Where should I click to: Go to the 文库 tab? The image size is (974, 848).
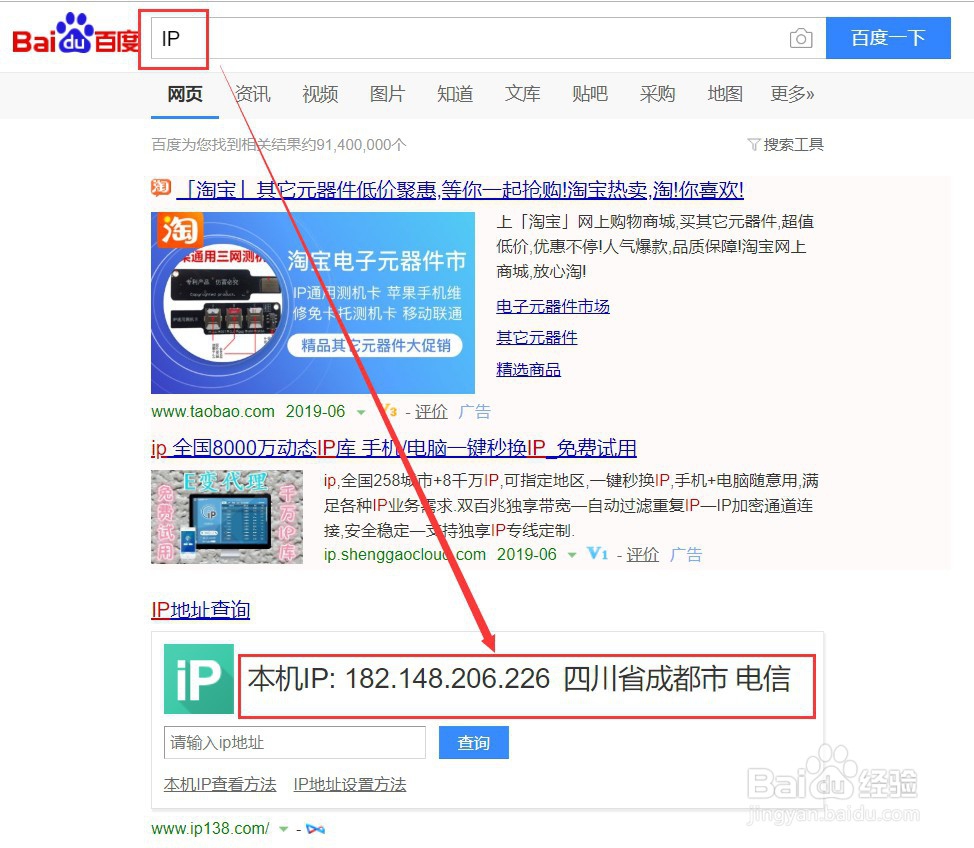click(x=522, y=94)
